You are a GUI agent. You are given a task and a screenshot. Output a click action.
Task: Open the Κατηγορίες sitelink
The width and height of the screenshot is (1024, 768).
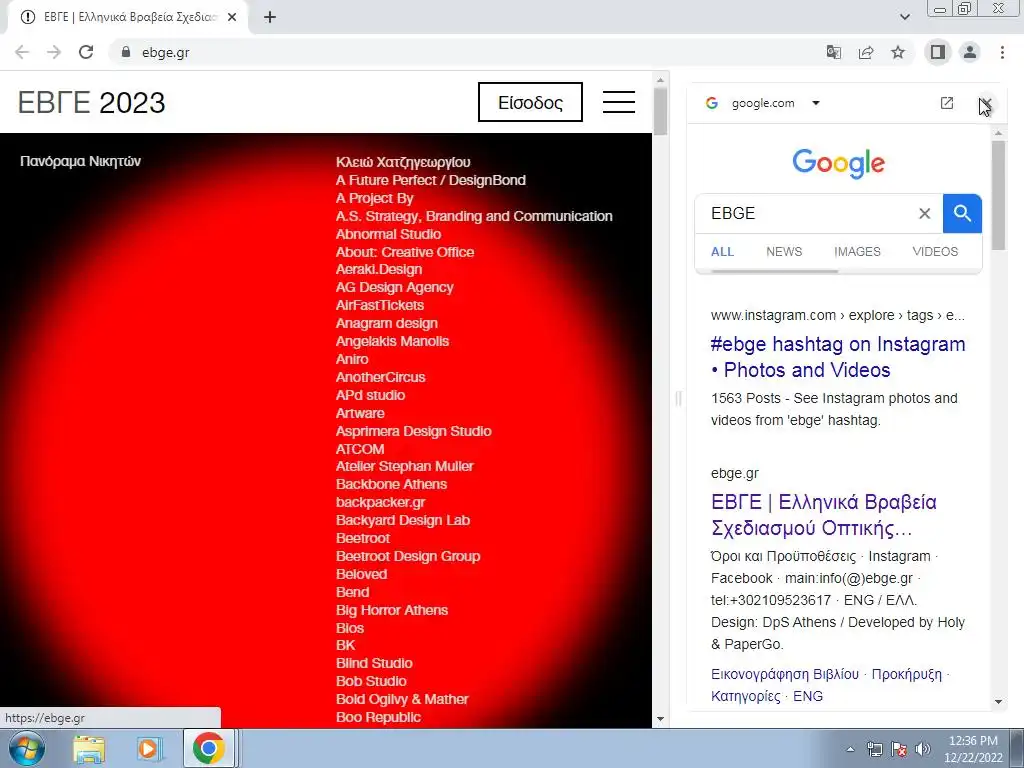click(x=745, y=696)
